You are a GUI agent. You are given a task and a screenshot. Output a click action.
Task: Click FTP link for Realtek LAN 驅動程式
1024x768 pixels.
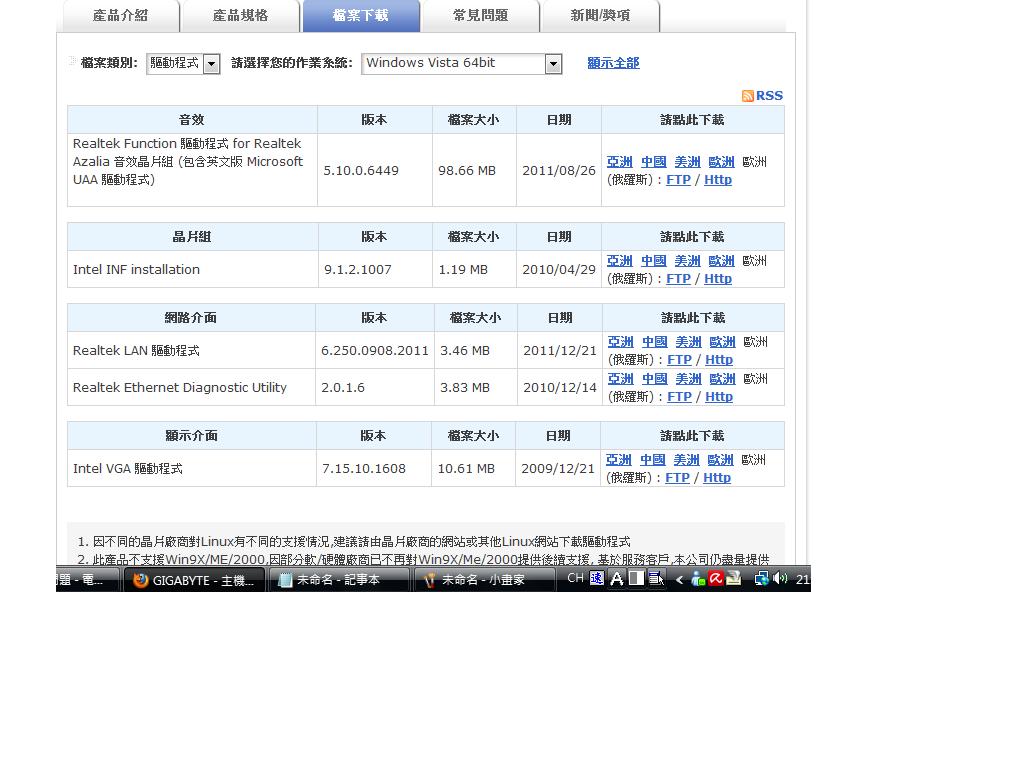click(x=680, y=360)
